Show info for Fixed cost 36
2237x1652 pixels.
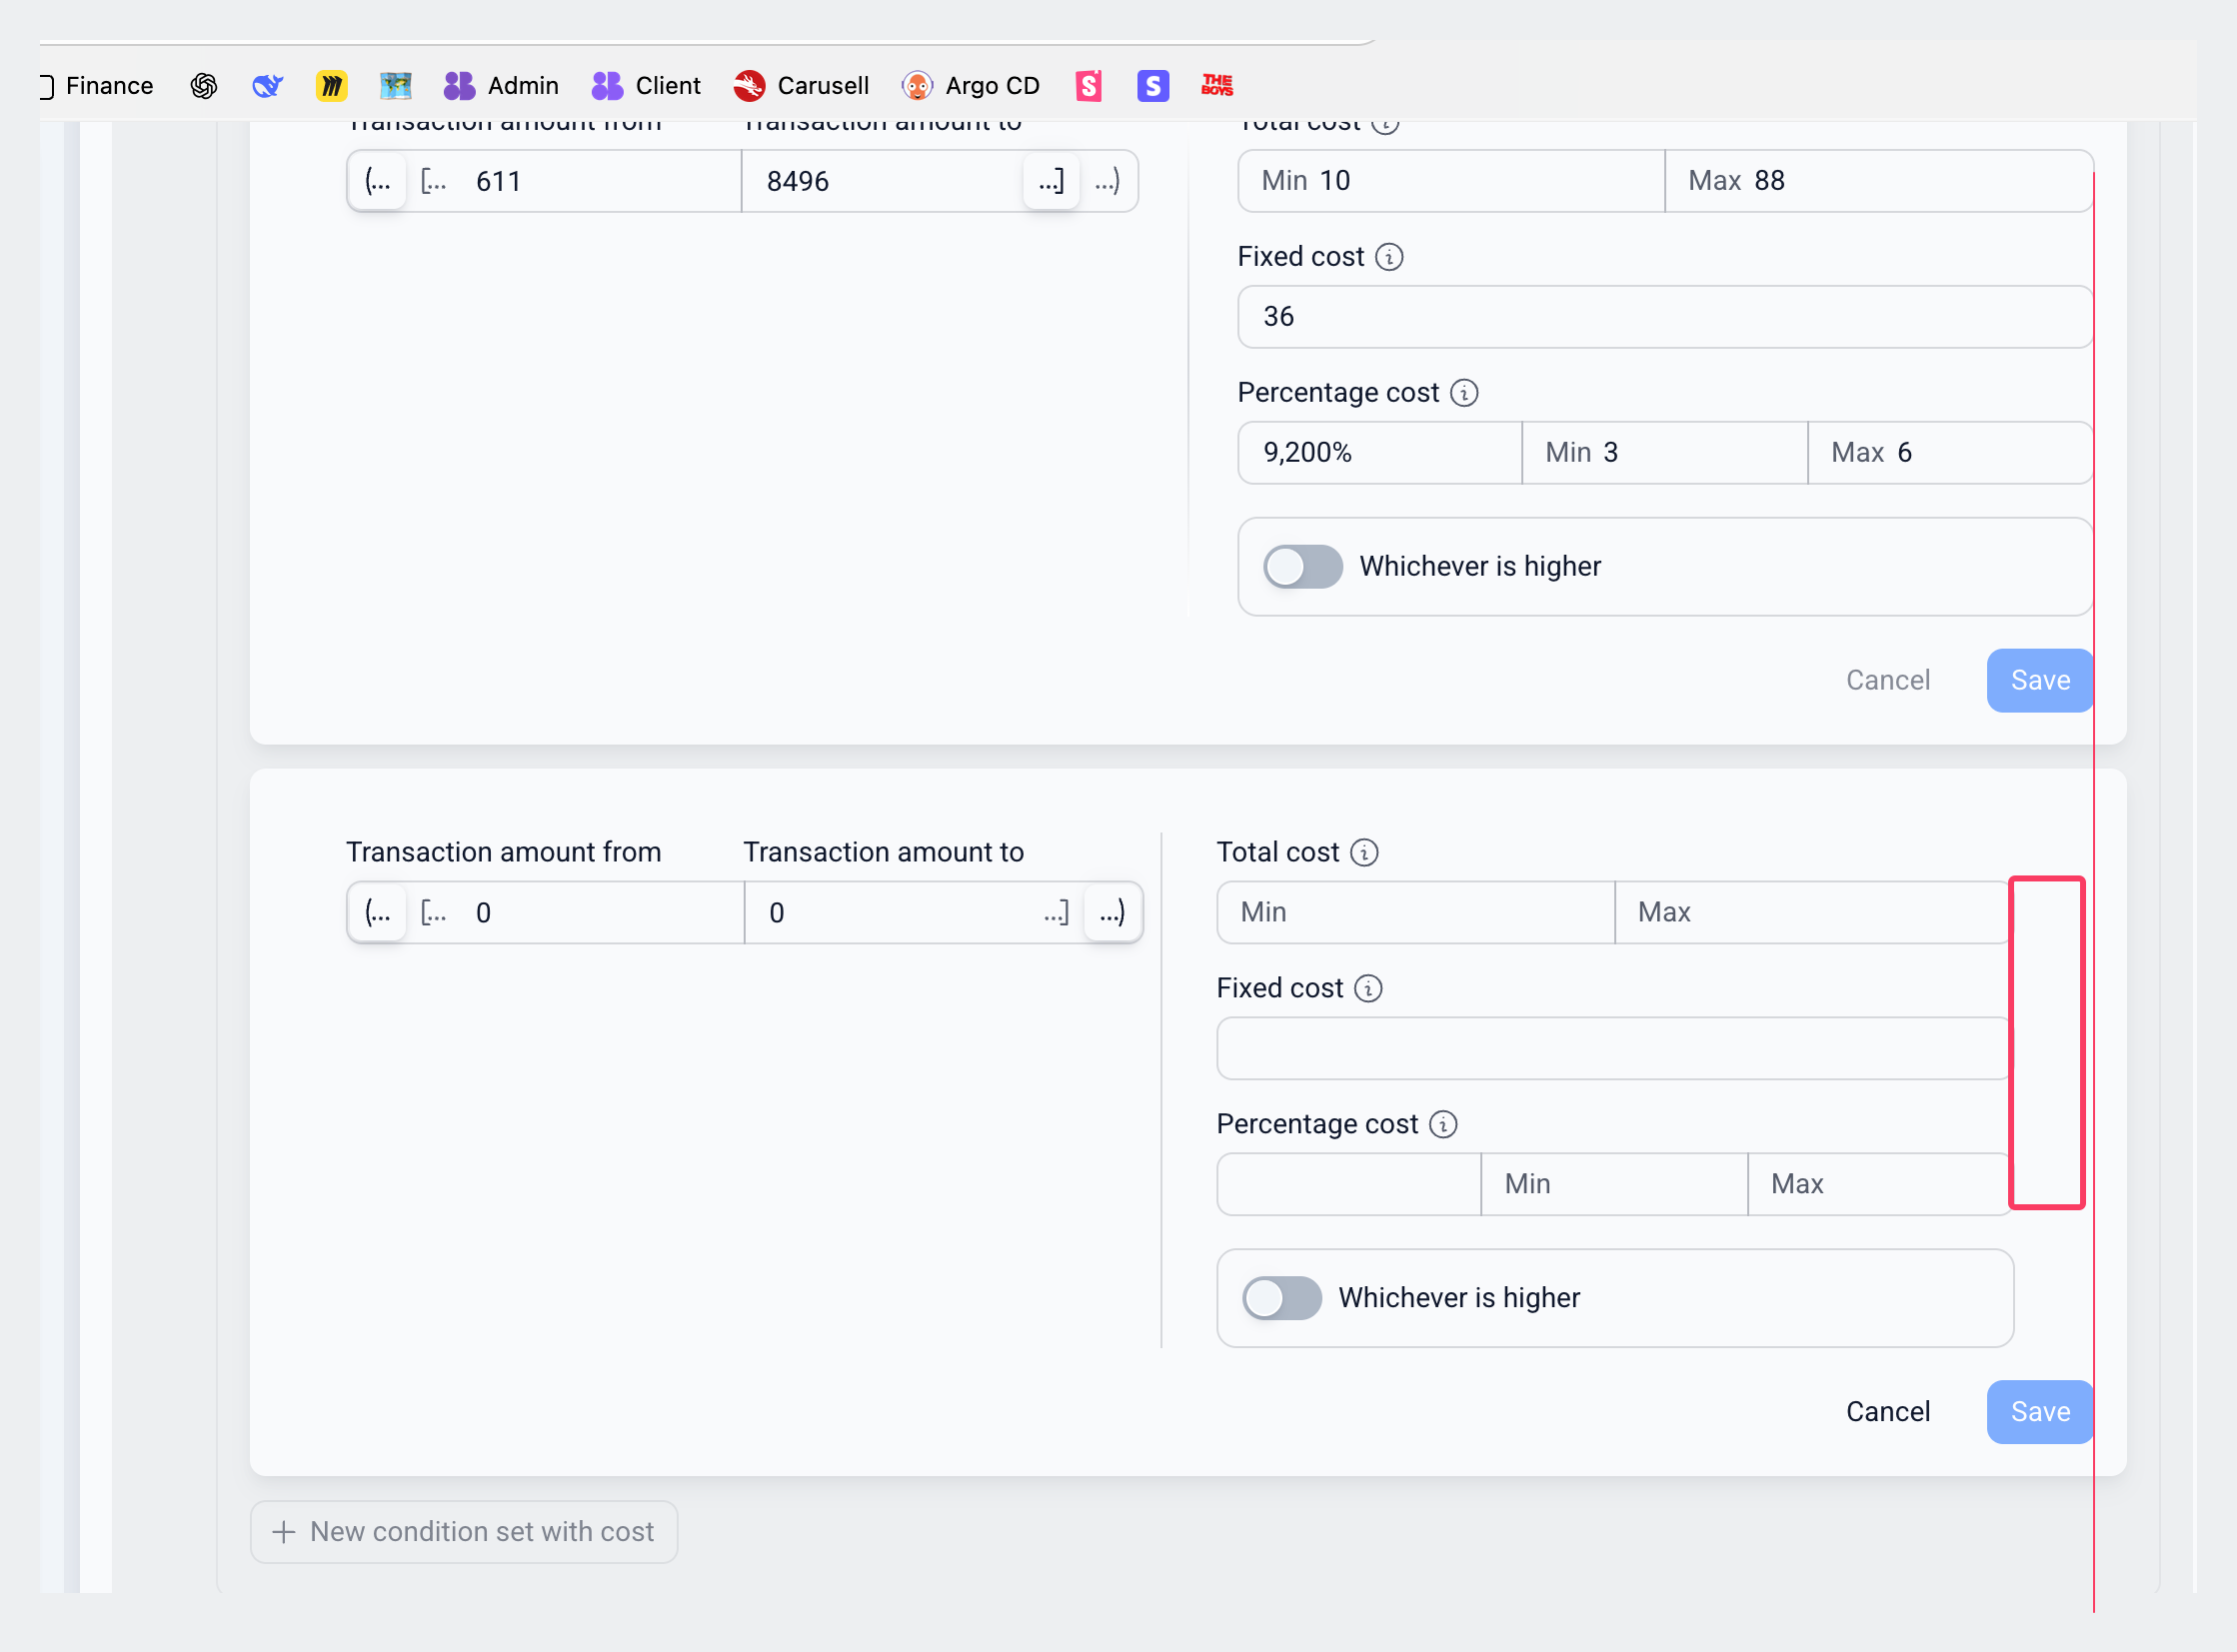1389,257
